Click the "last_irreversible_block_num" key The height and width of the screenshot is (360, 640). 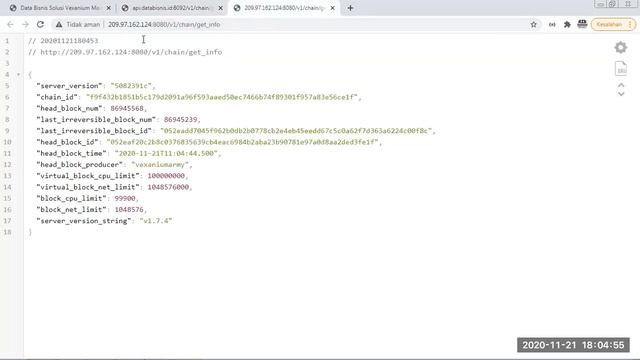pyautogui.click(x=96, y=120)
